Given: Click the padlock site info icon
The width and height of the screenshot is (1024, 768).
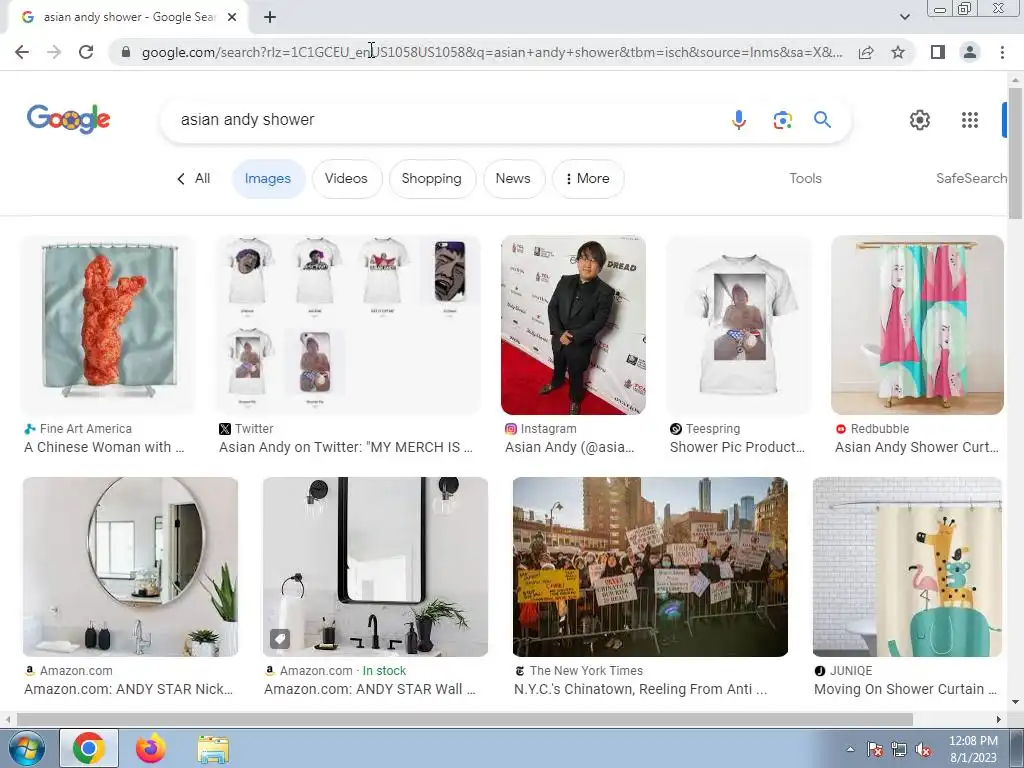Looking at the screenshot, I should pos(126,52).
